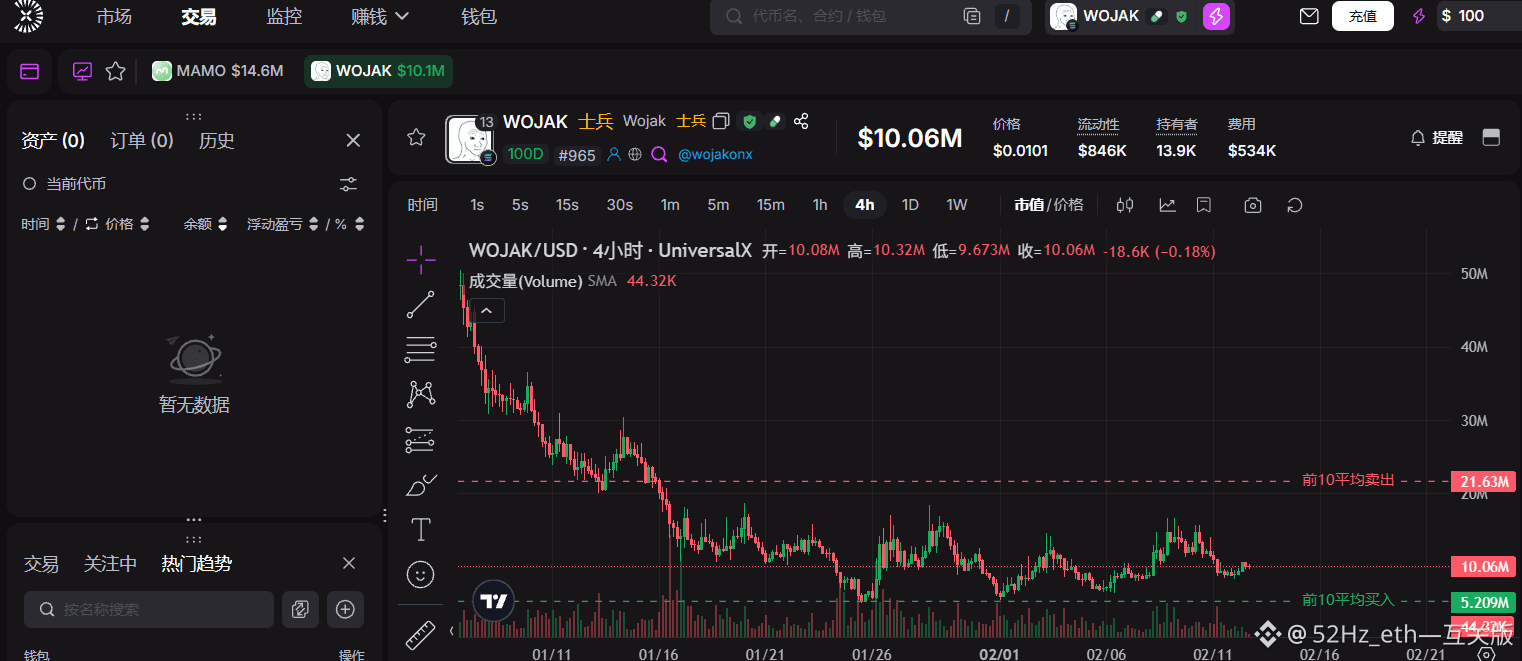This screenshot has height=661, width=1522.
Task: Click the purple search magnifier icon
Action: (x=659, y=155)
